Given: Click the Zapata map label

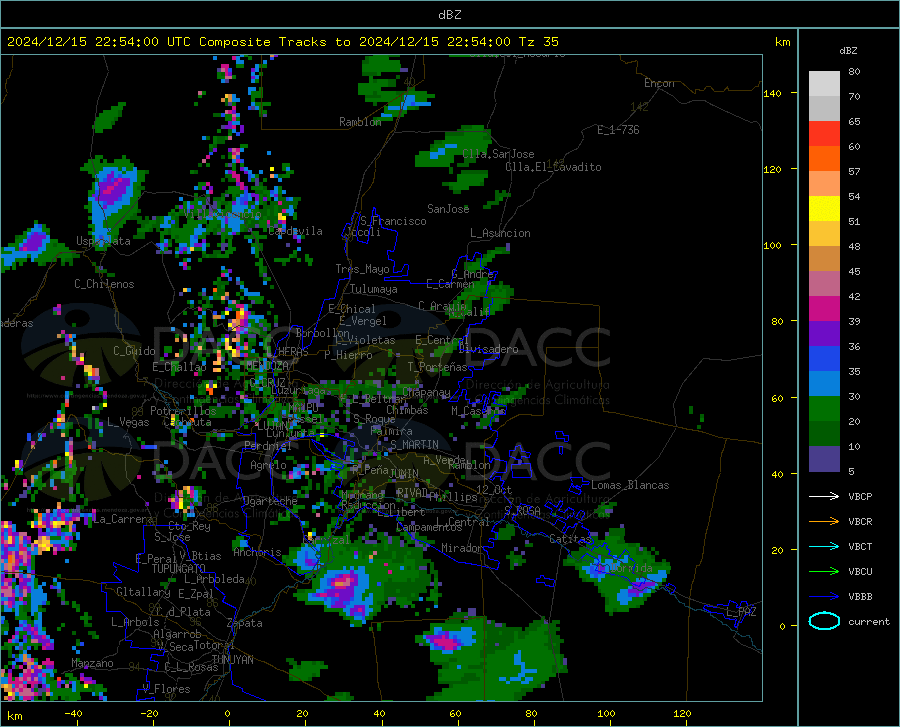Looking at the screenshot, I should click(x=245, y=623).
